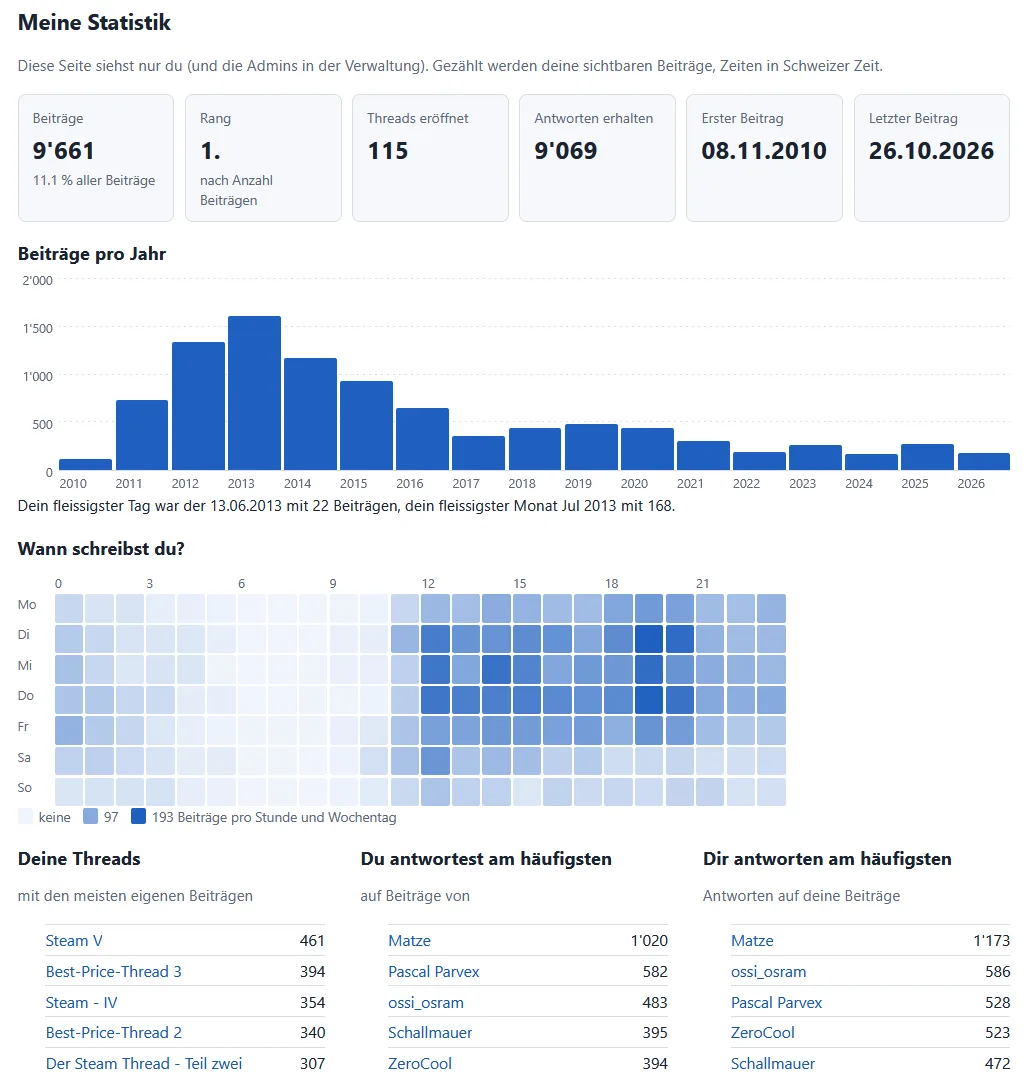Click ZeroCool in the 394 row
1029x1084 pixels.
pos(420,1063)
